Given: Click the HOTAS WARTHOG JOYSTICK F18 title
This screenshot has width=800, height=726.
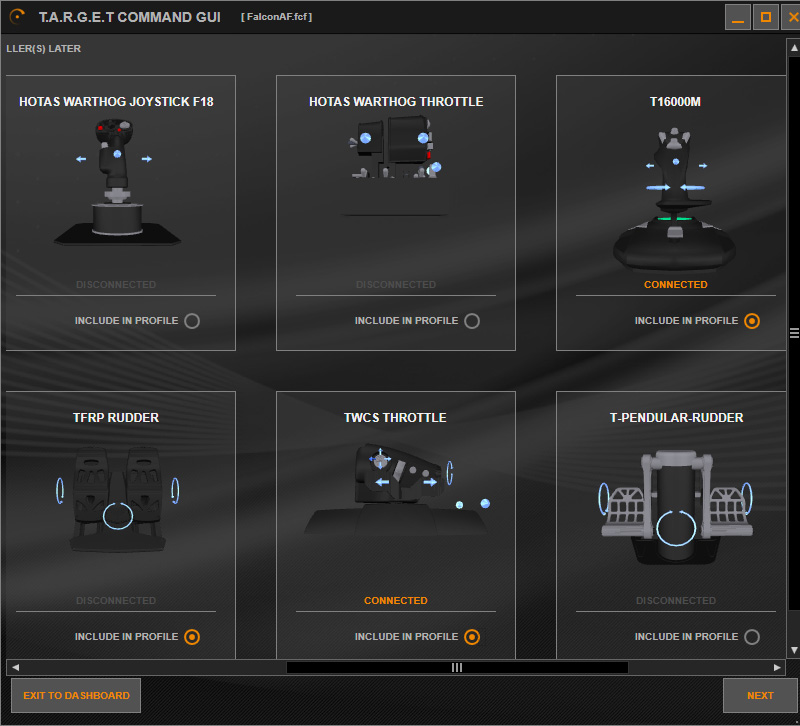Looking at the screenshot, I should point(116,102).
